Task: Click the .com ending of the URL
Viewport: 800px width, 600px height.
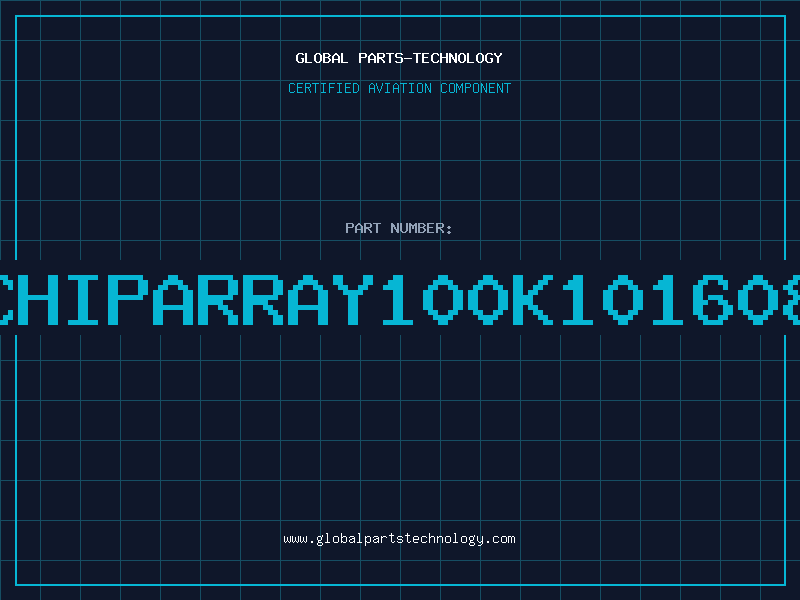Action: point(500,539)
